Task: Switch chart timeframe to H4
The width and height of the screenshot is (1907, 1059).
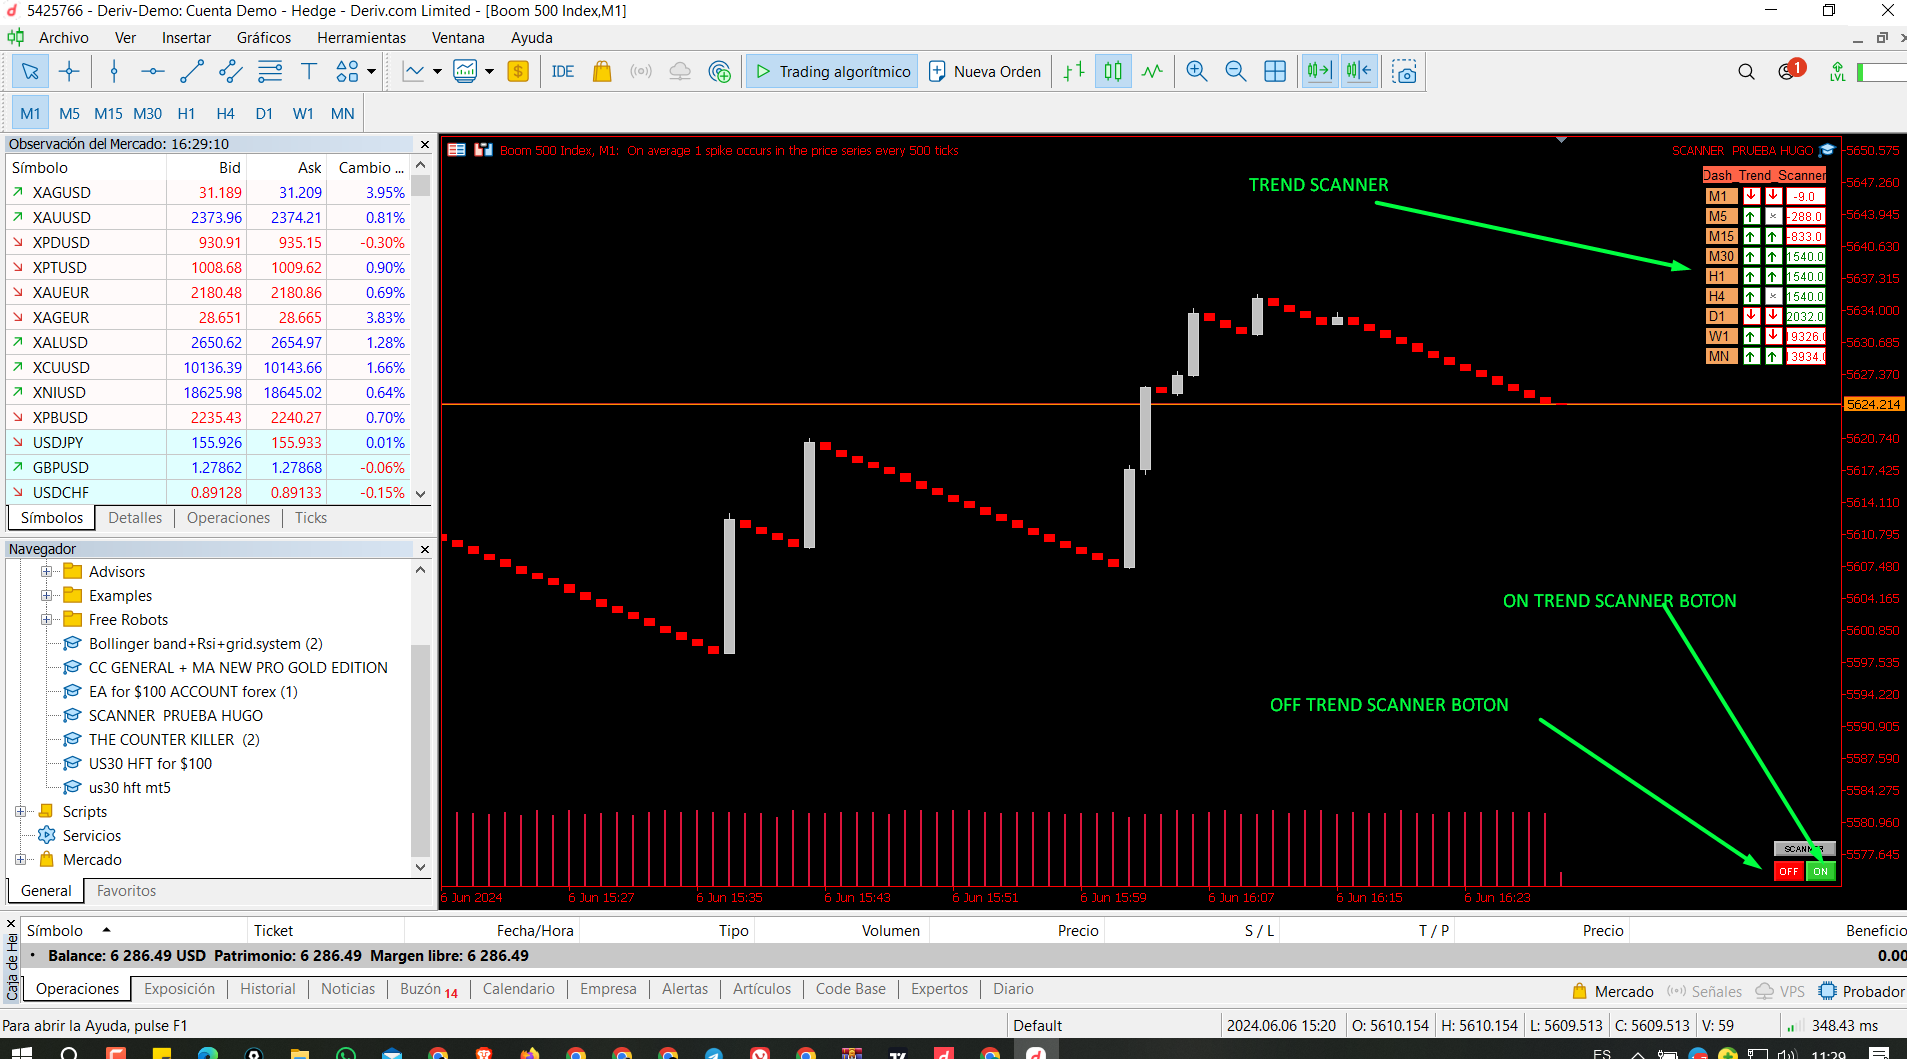Action: tap(225, 114)
